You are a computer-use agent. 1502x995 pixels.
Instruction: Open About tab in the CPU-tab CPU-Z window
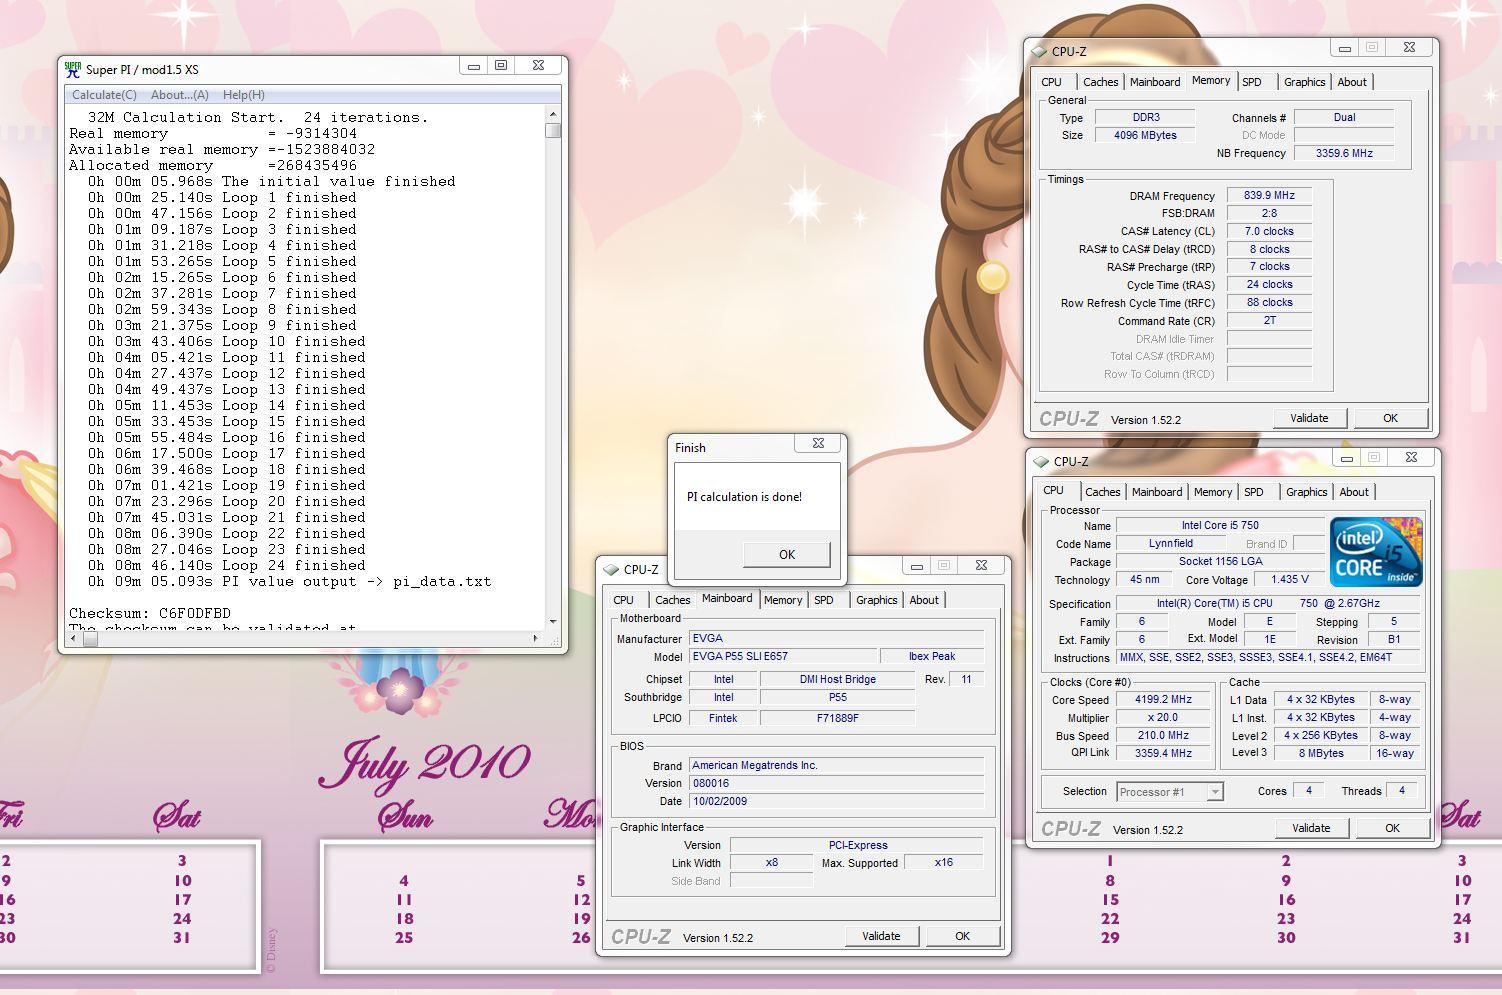[x=1354, y=492]
